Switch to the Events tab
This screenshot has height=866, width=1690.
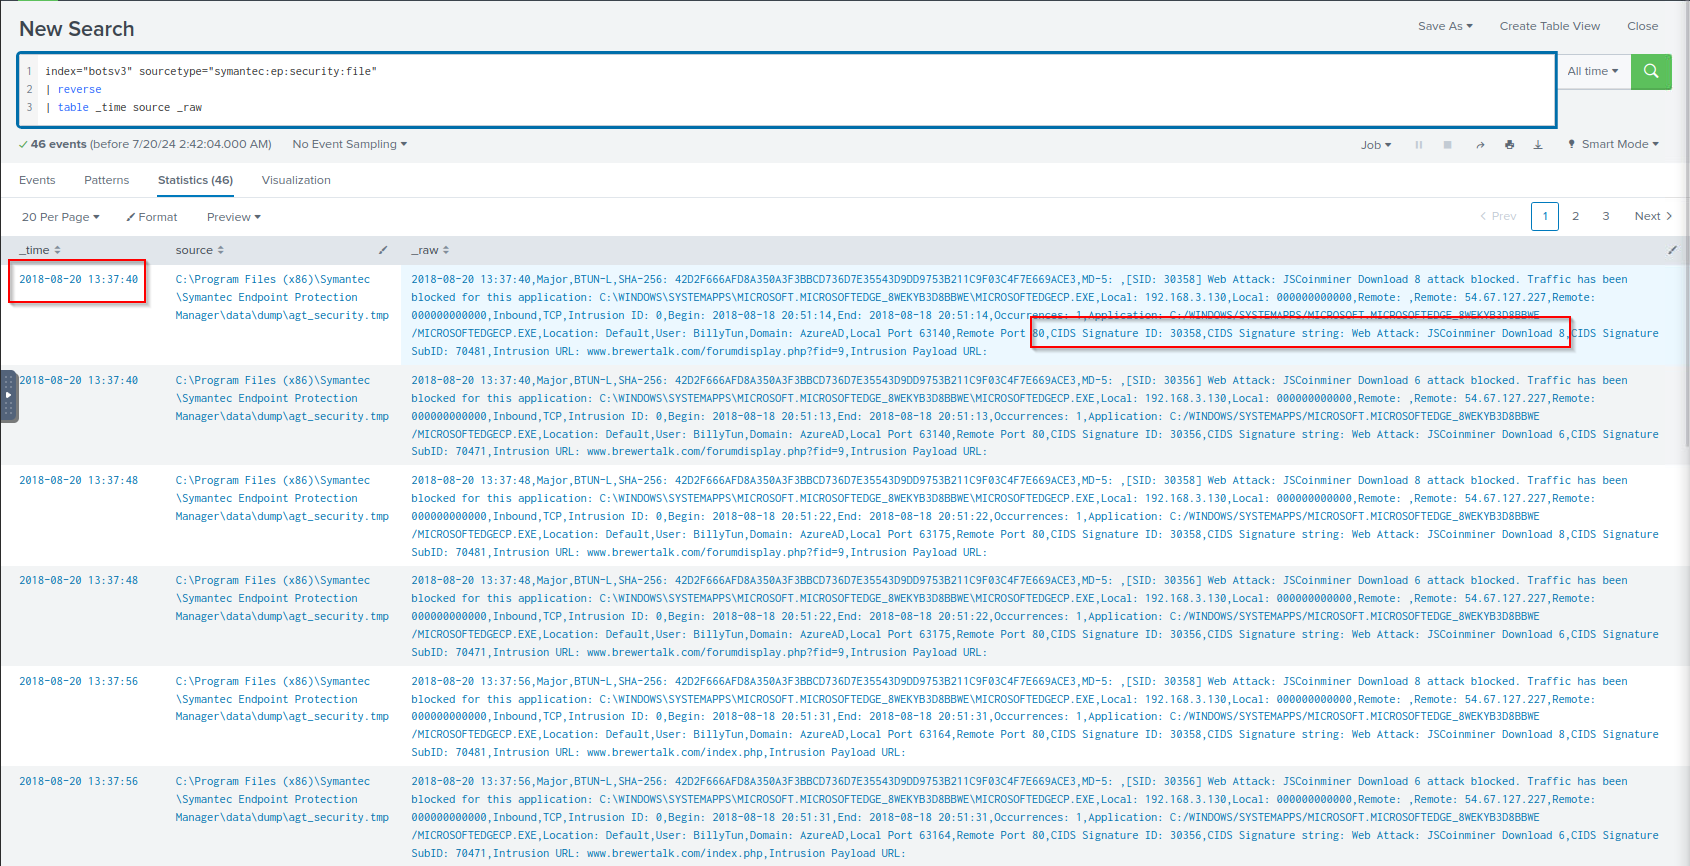tap(37, 180)
